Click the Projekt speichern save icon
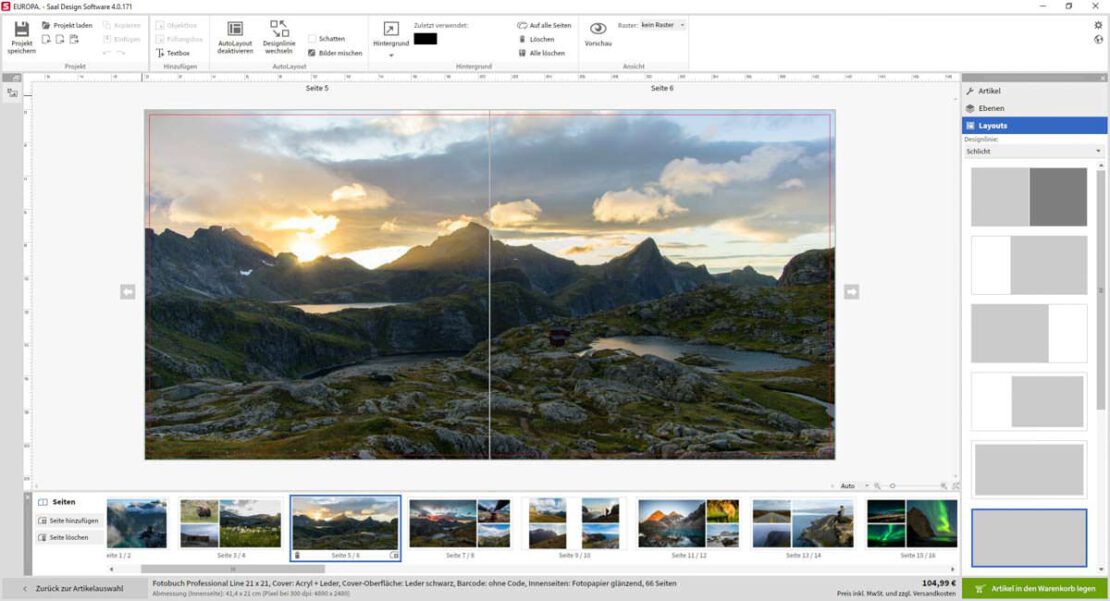Viewport: 1110px width, 601px height. 21,30
